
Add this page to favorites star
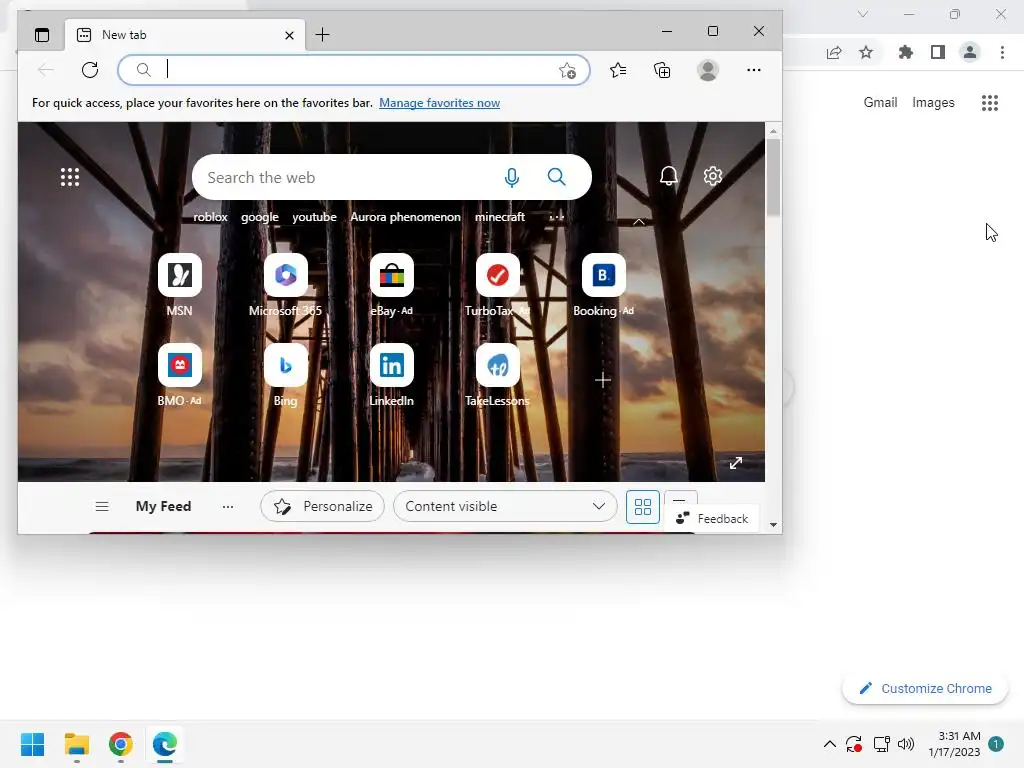coord(567,71)
